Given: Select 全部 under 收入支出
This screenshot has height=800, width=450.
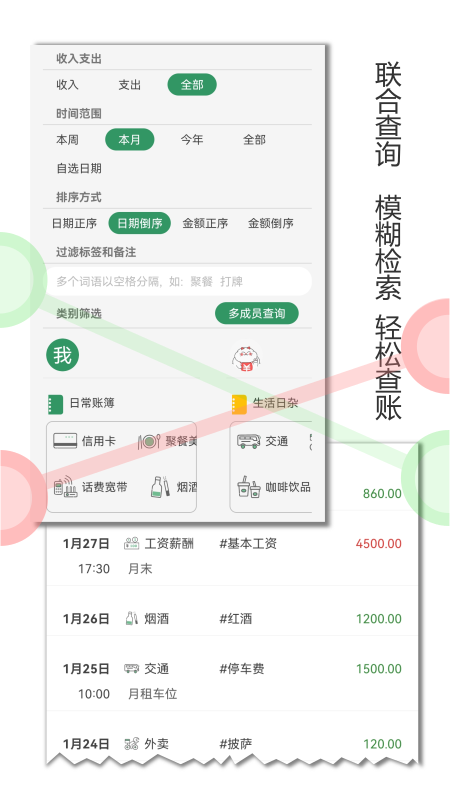Looking at the screenshot, I should coord(192,85).
